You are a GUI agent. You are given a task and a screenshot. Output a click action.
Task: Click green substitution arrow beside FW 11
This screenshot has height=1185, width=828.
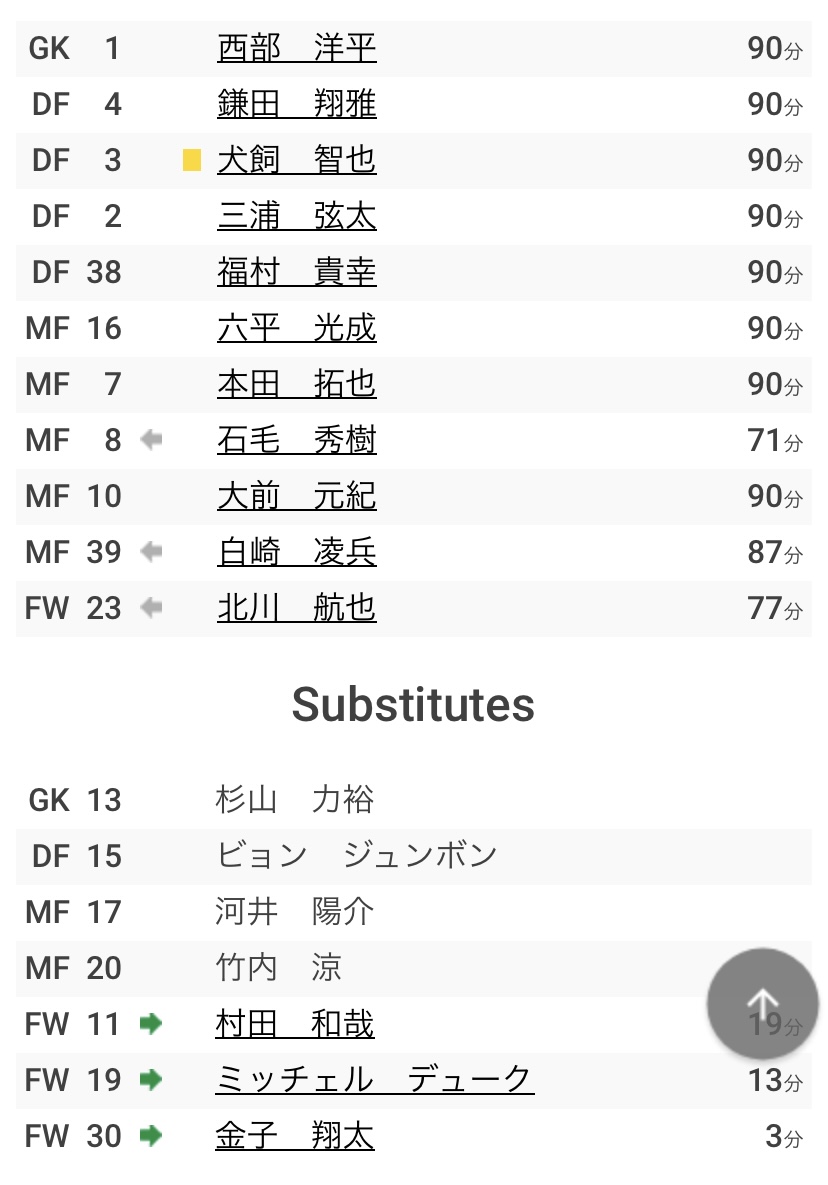151,1024
